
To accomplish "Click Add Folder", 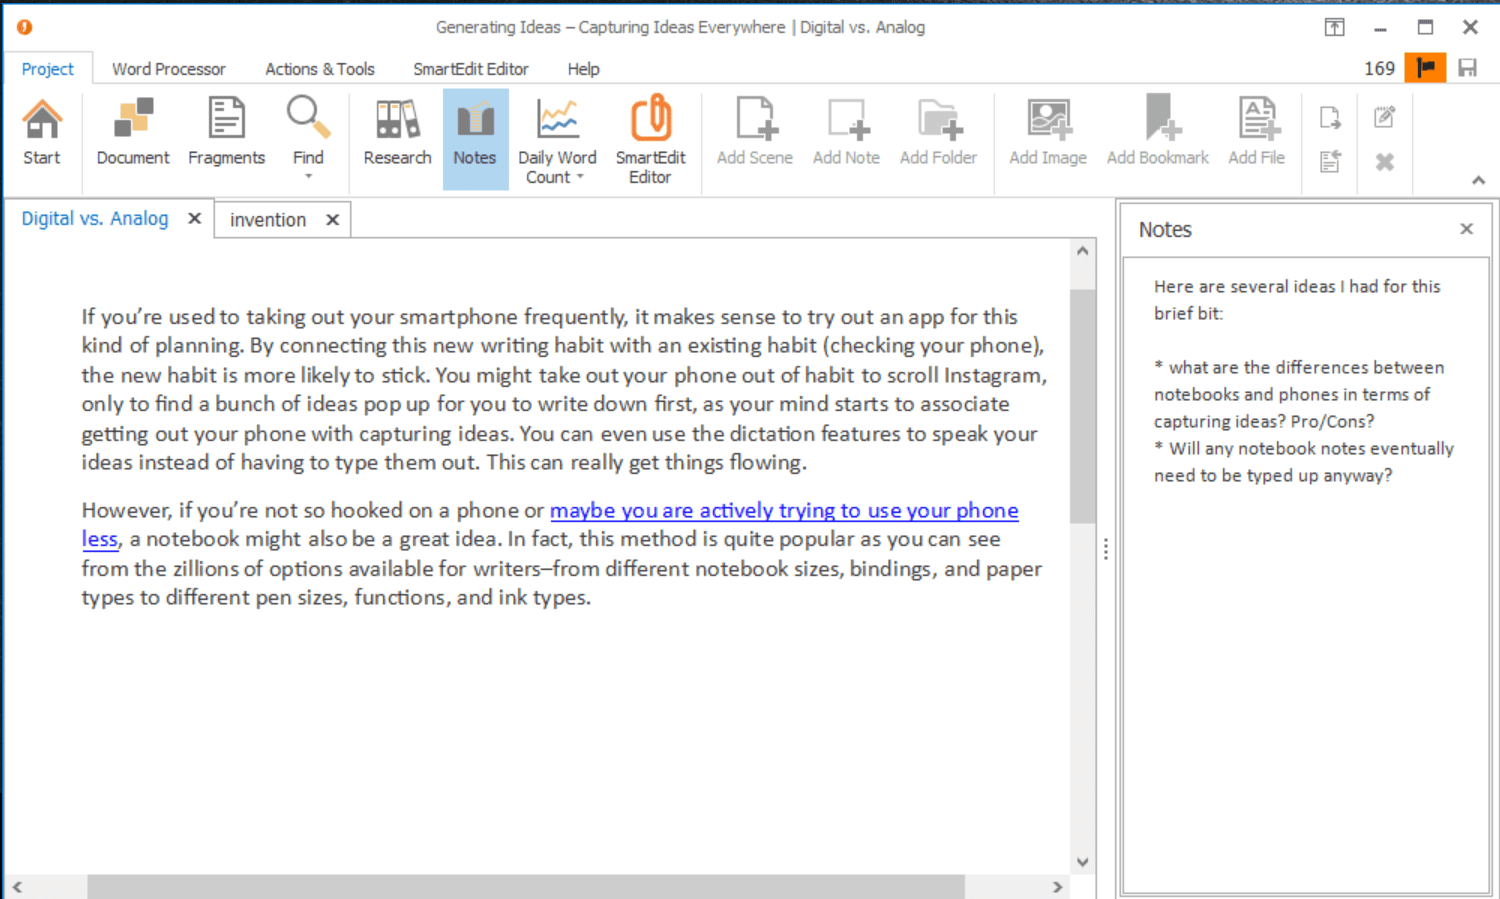I will click(938, 133).
